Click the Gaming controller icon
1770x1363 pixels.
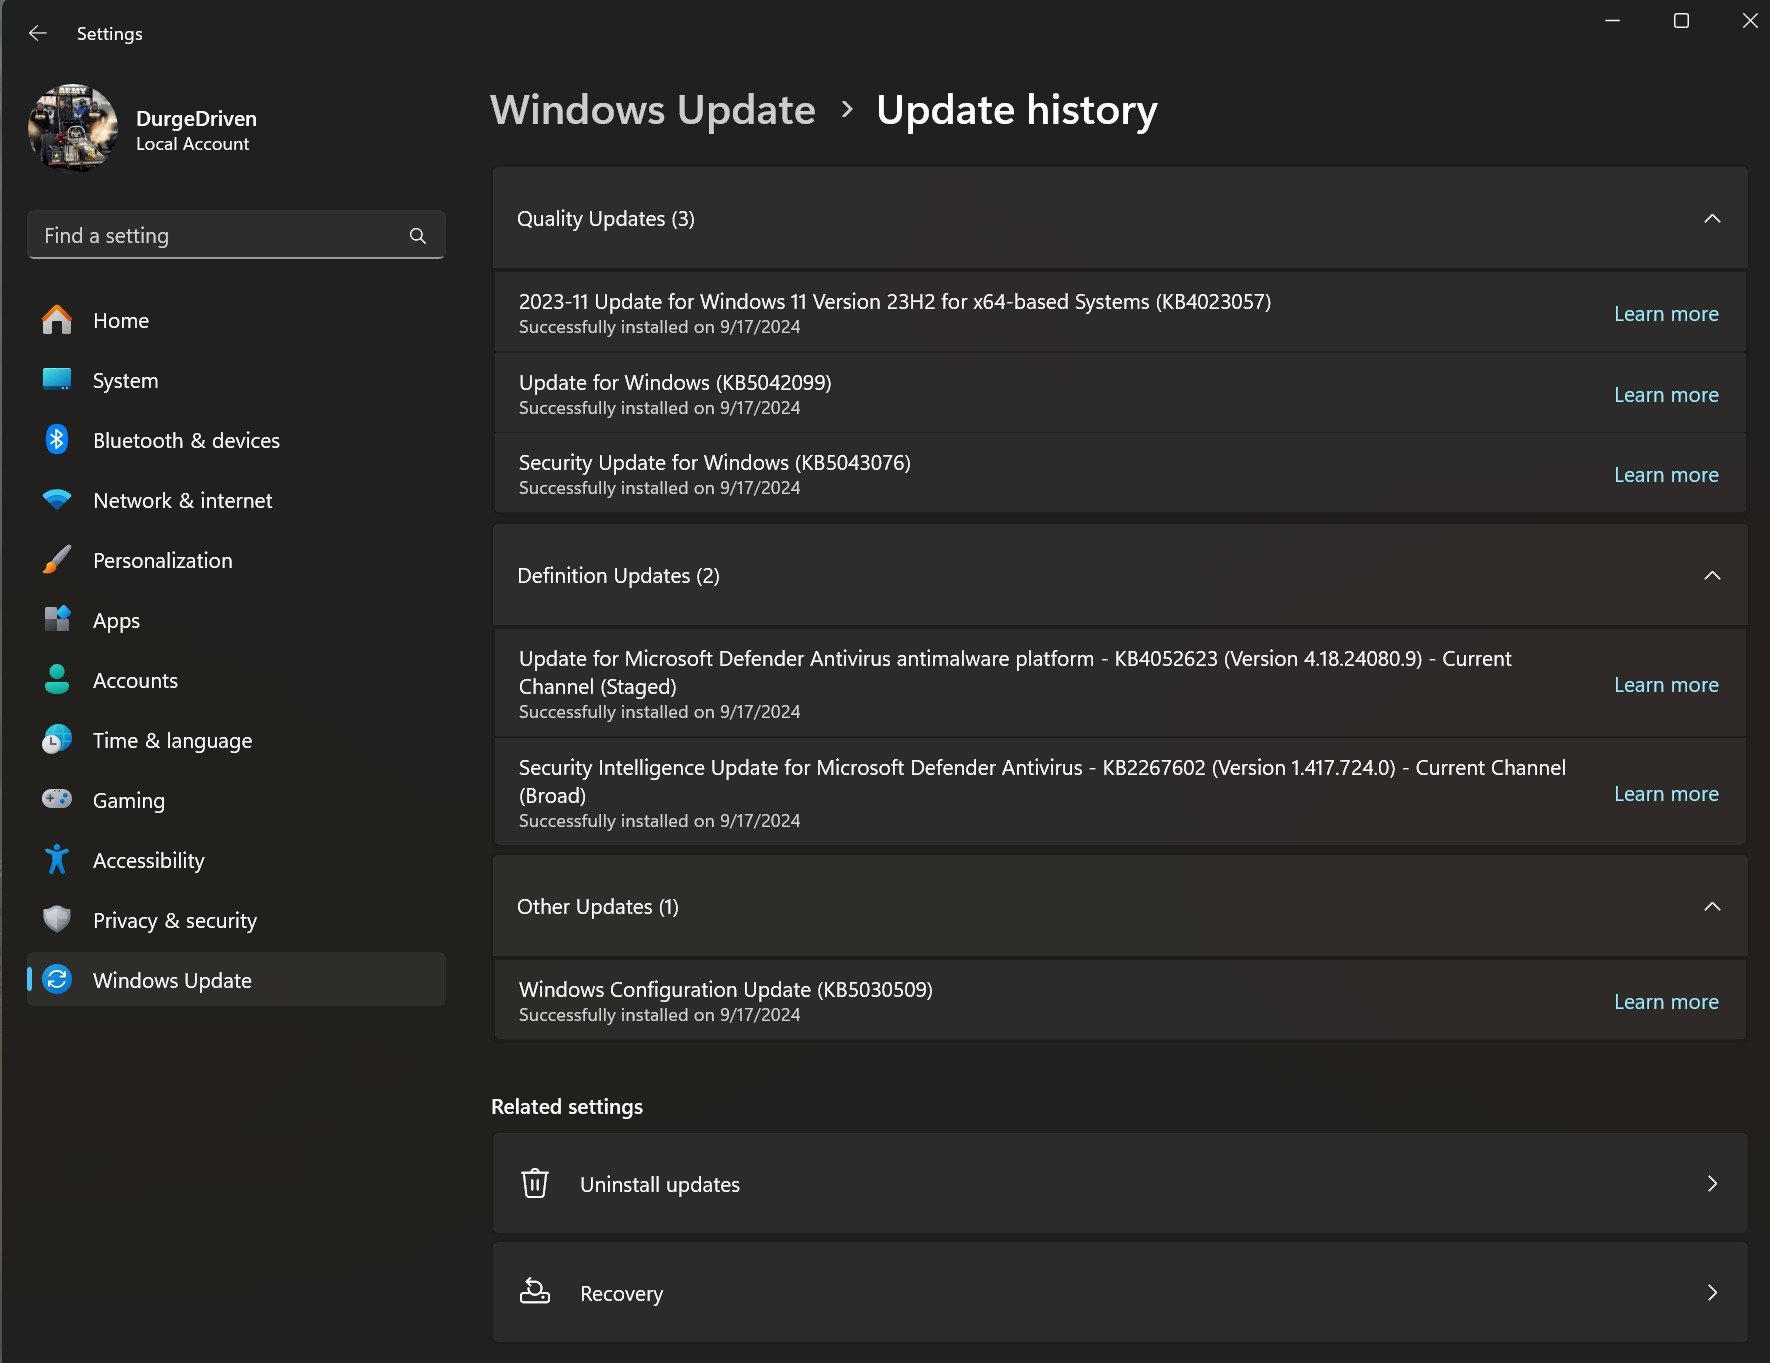click(57, 799)
